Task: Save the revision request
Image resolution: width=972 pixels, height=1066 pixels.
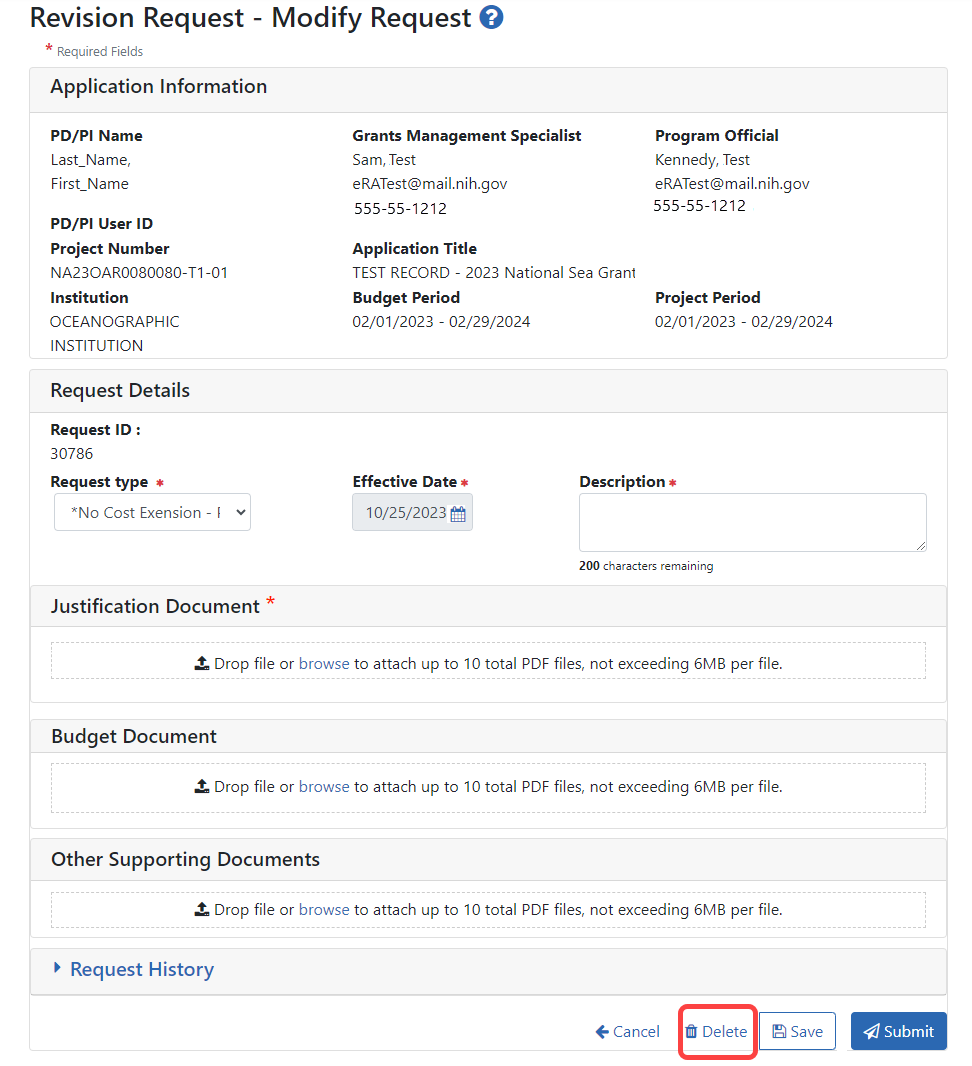Action: point(797,1031)
